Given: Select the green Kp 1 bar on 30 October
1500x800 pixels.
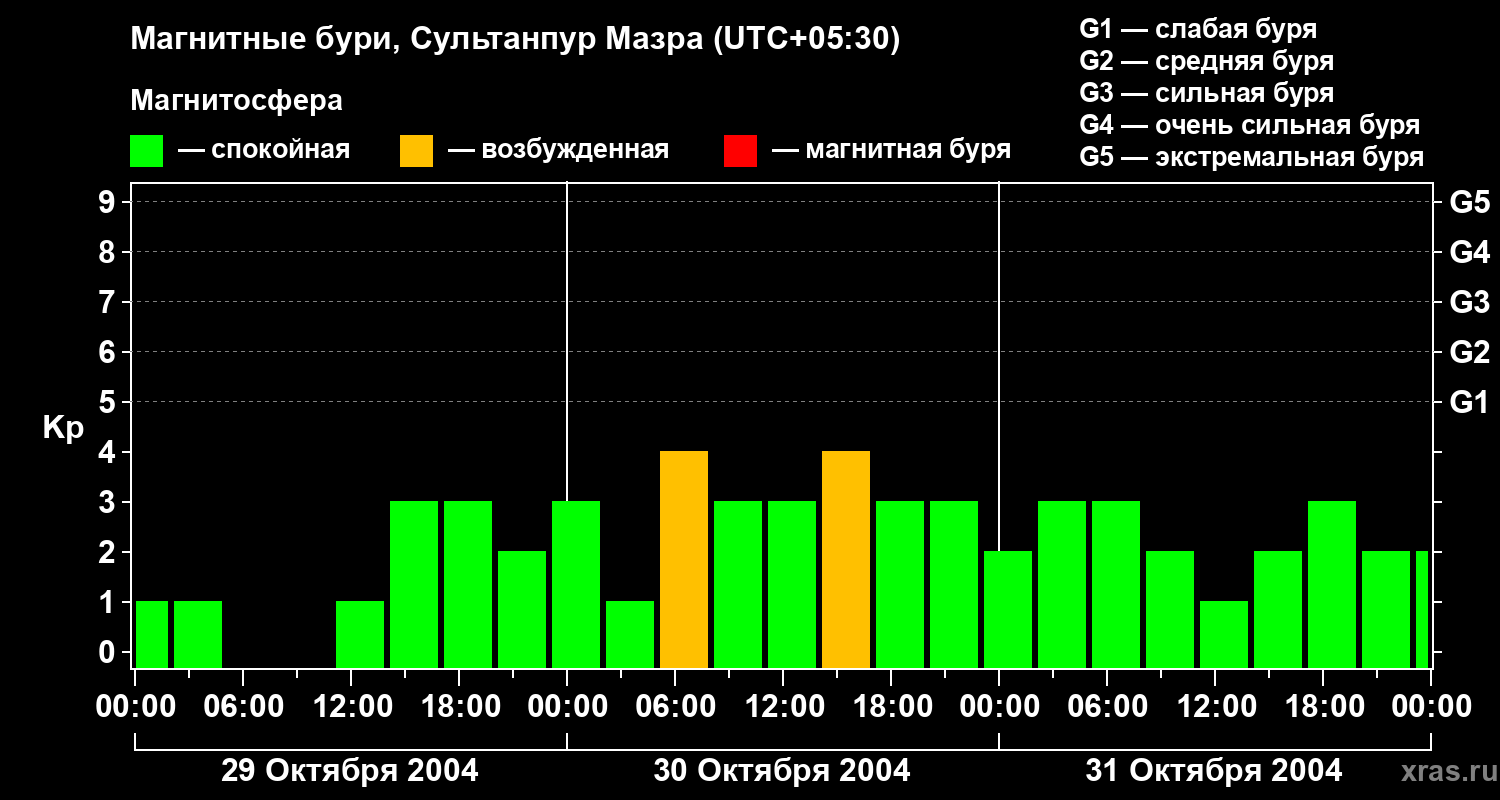Looking at the screenshot, I should 630,635.
